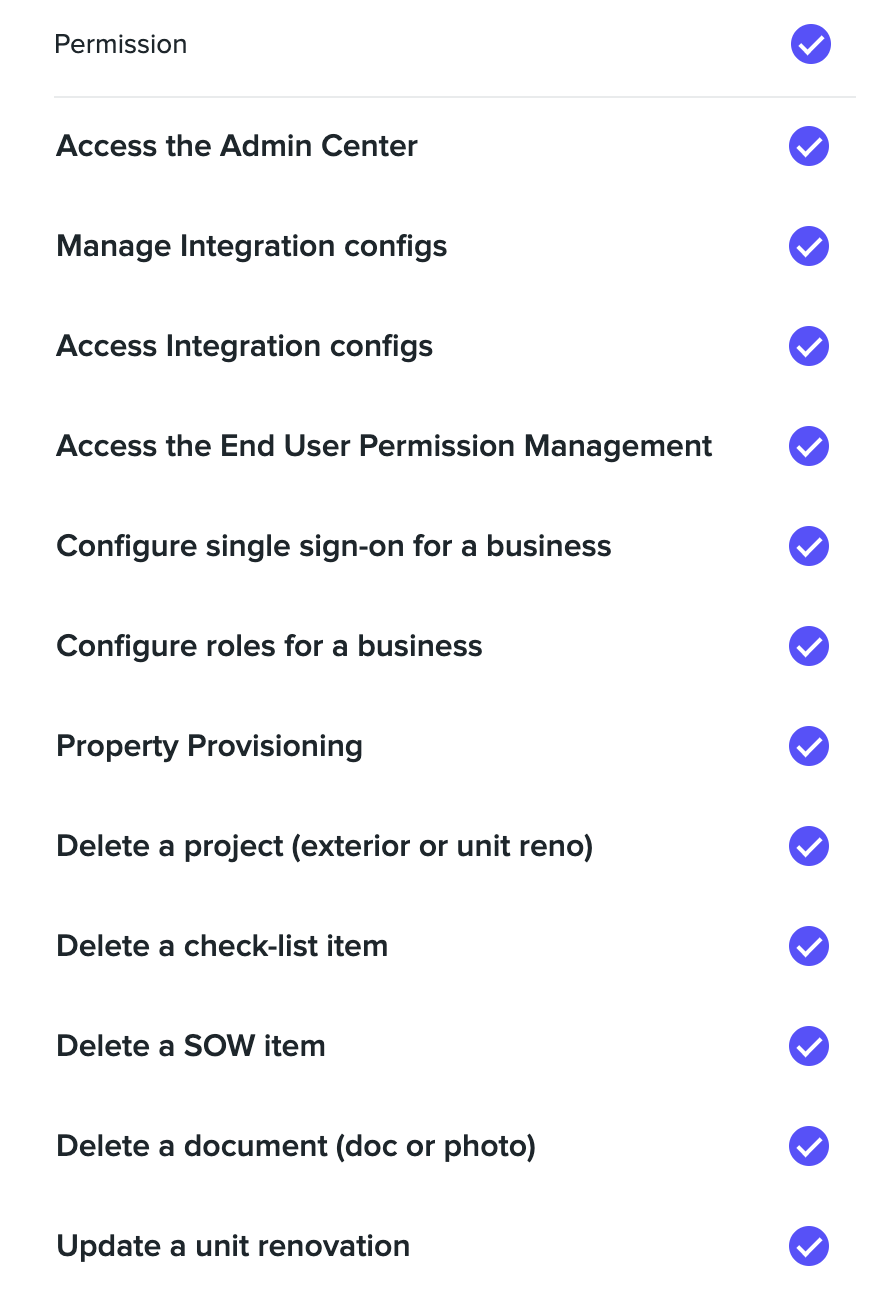Uncheck the Update a unit renovation permission

(x=809, y=1246)
